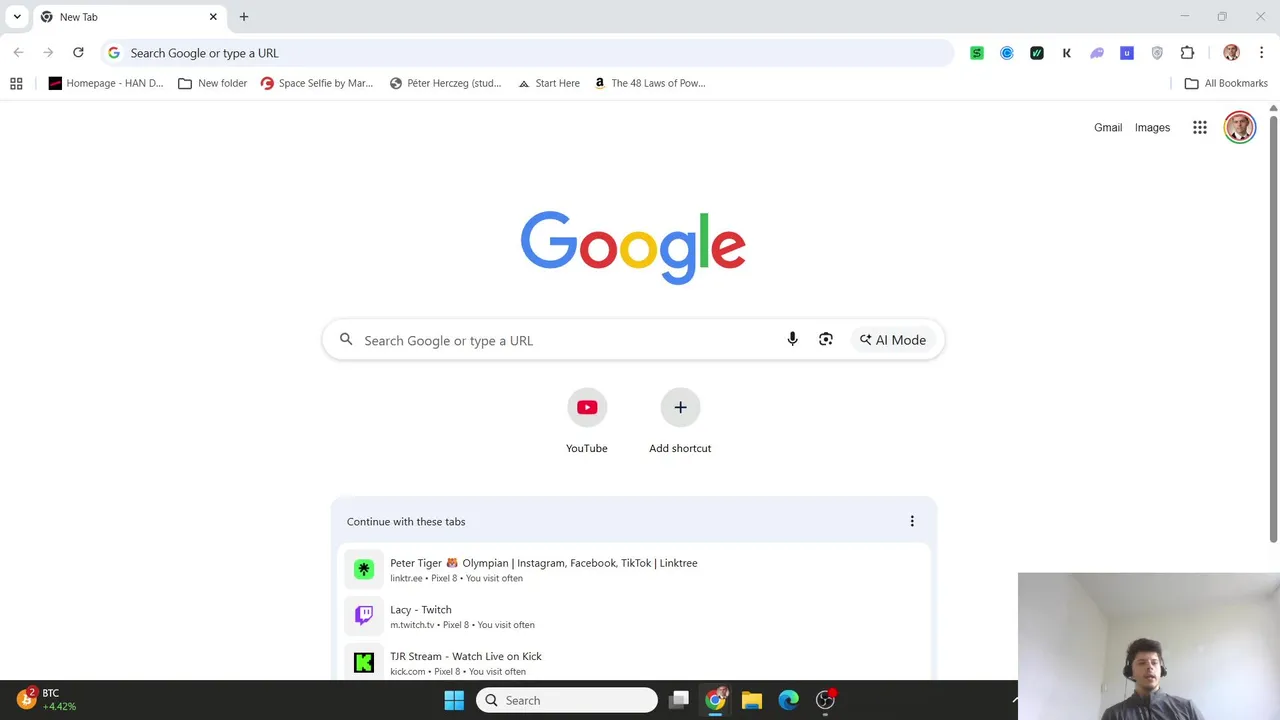Screen dimensions: 1280x720
Task: Expand the All Bookmarks folder
Action: (1226, 84)
